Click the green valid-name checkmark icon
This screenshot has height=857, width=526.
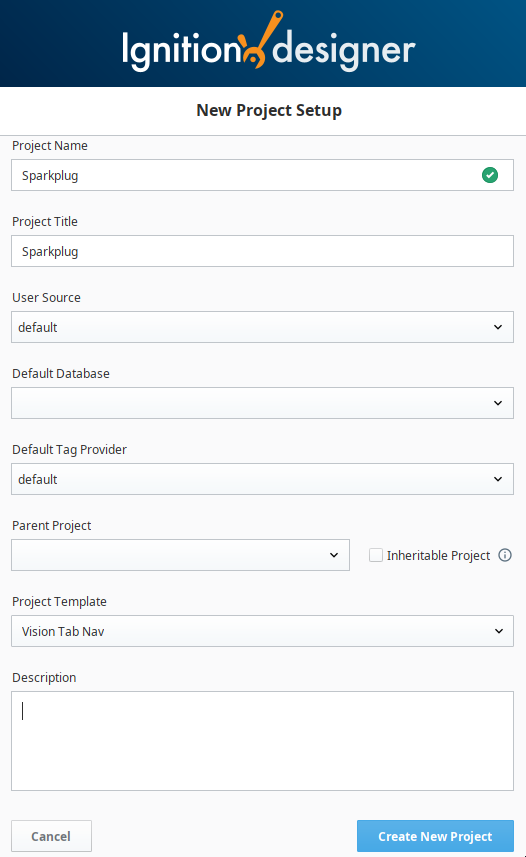(490, 175)
